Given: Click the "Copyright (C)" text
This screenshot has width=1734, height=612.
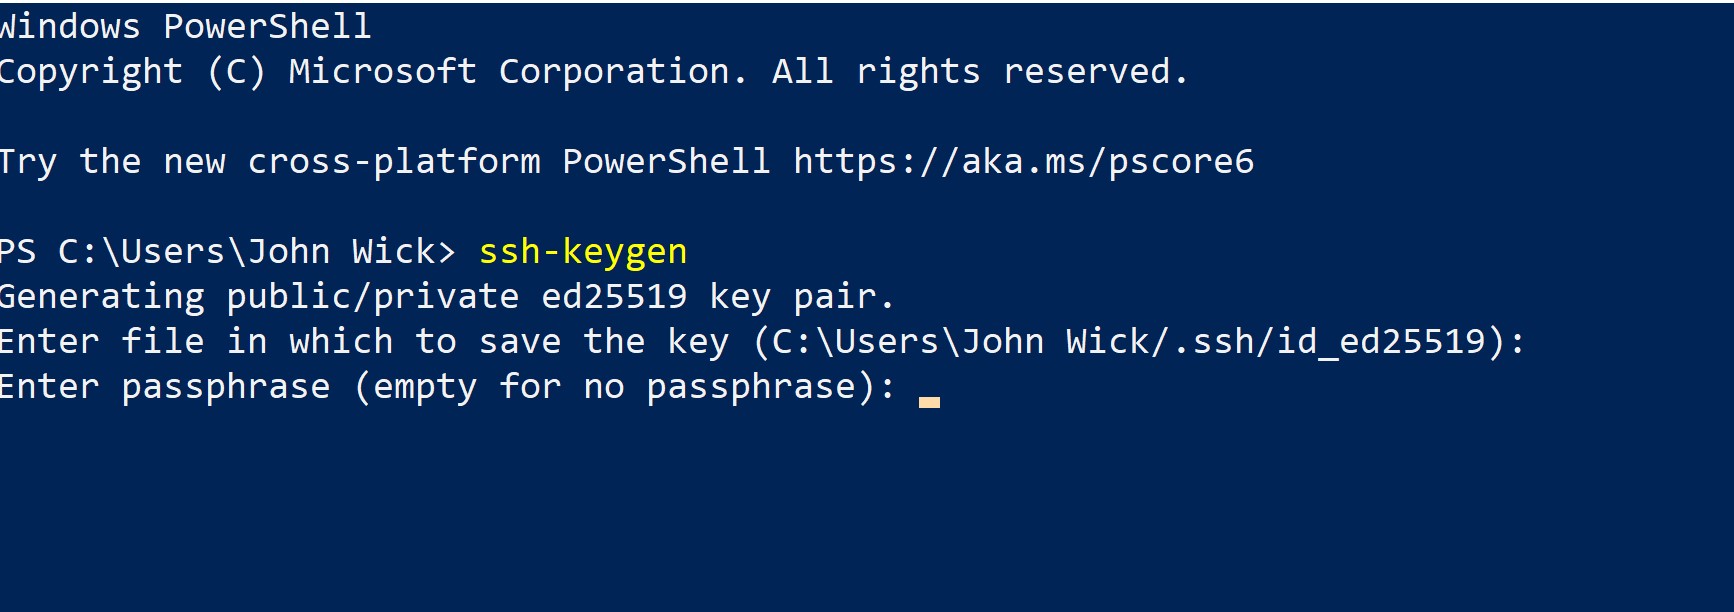Looking at the screenshot, I should coord(132,72).
